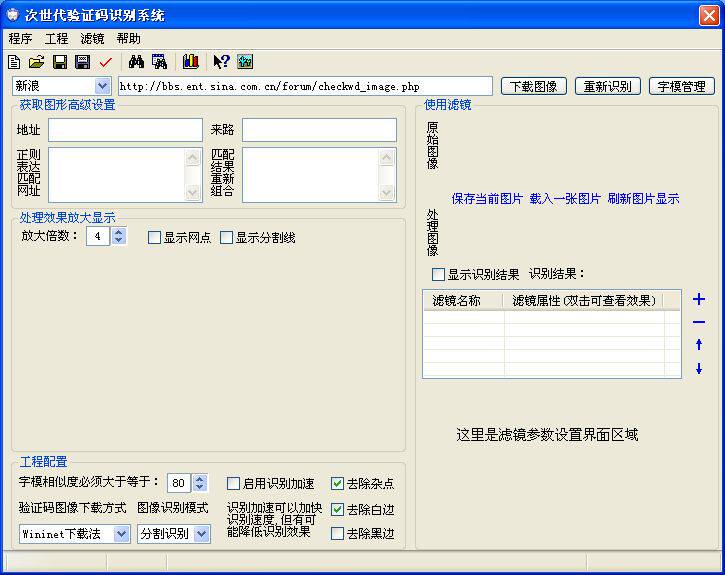Open a project with the folder icon
The width and height of the screenshot is (725, 575).
(37, 61)
